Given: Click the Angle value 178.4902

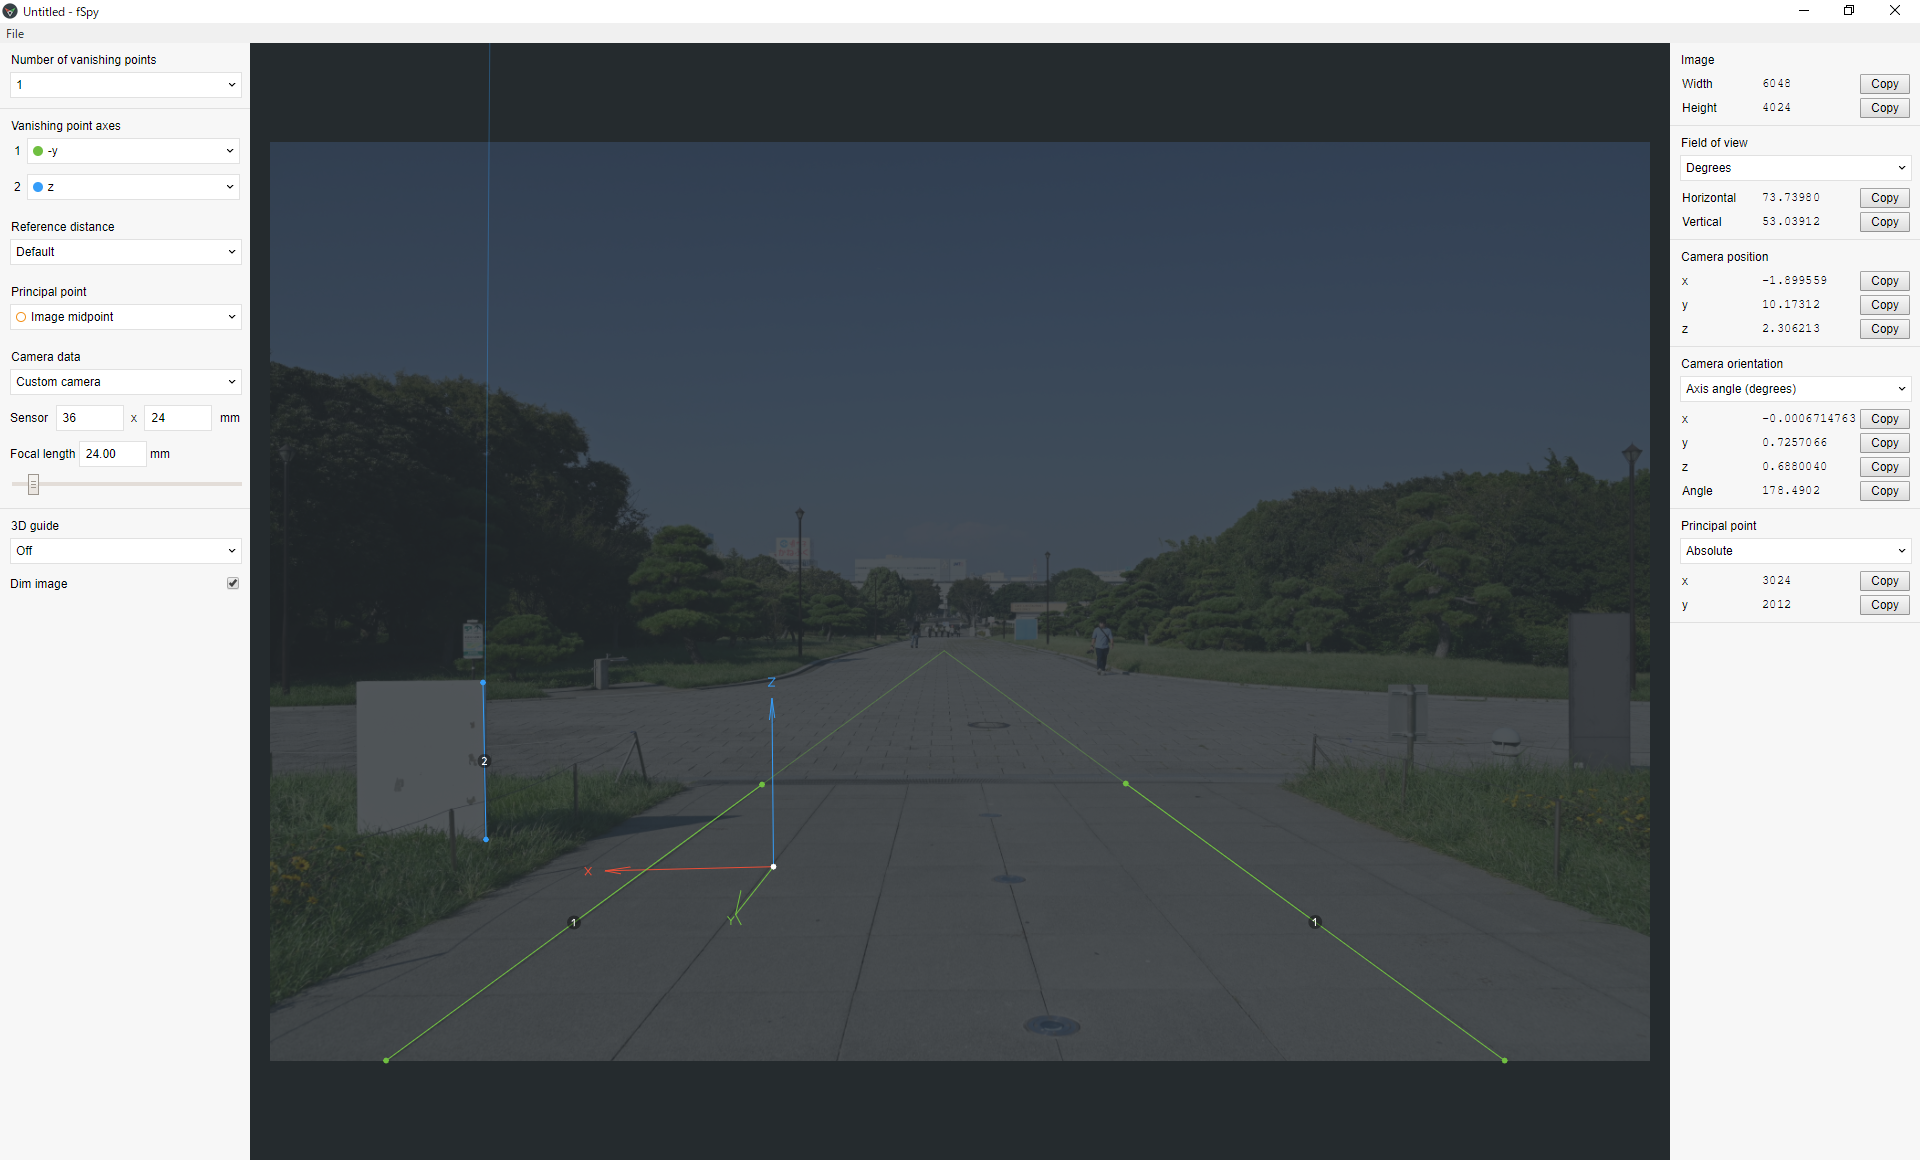Looking at the screenshot, I should pyautogui.click(x=1791, y=491).
